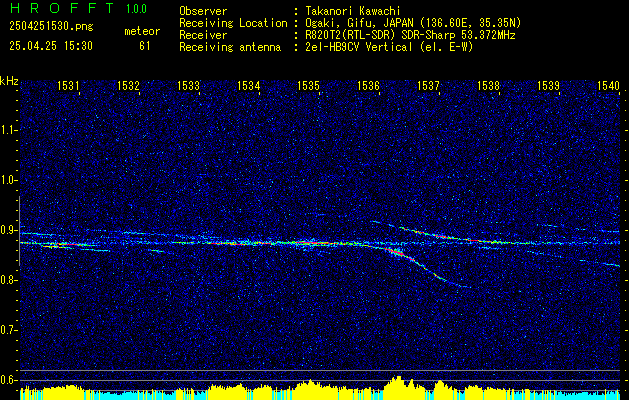Click the Ogaki, Gifu, JAPAN location value
The height and width of the screenshot is (400, 629).
click(413, 23)
